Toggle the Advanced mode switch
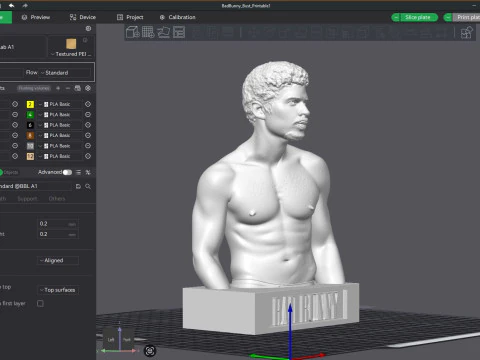The width and height of the screenshot is (480, 360). [67, 172]
